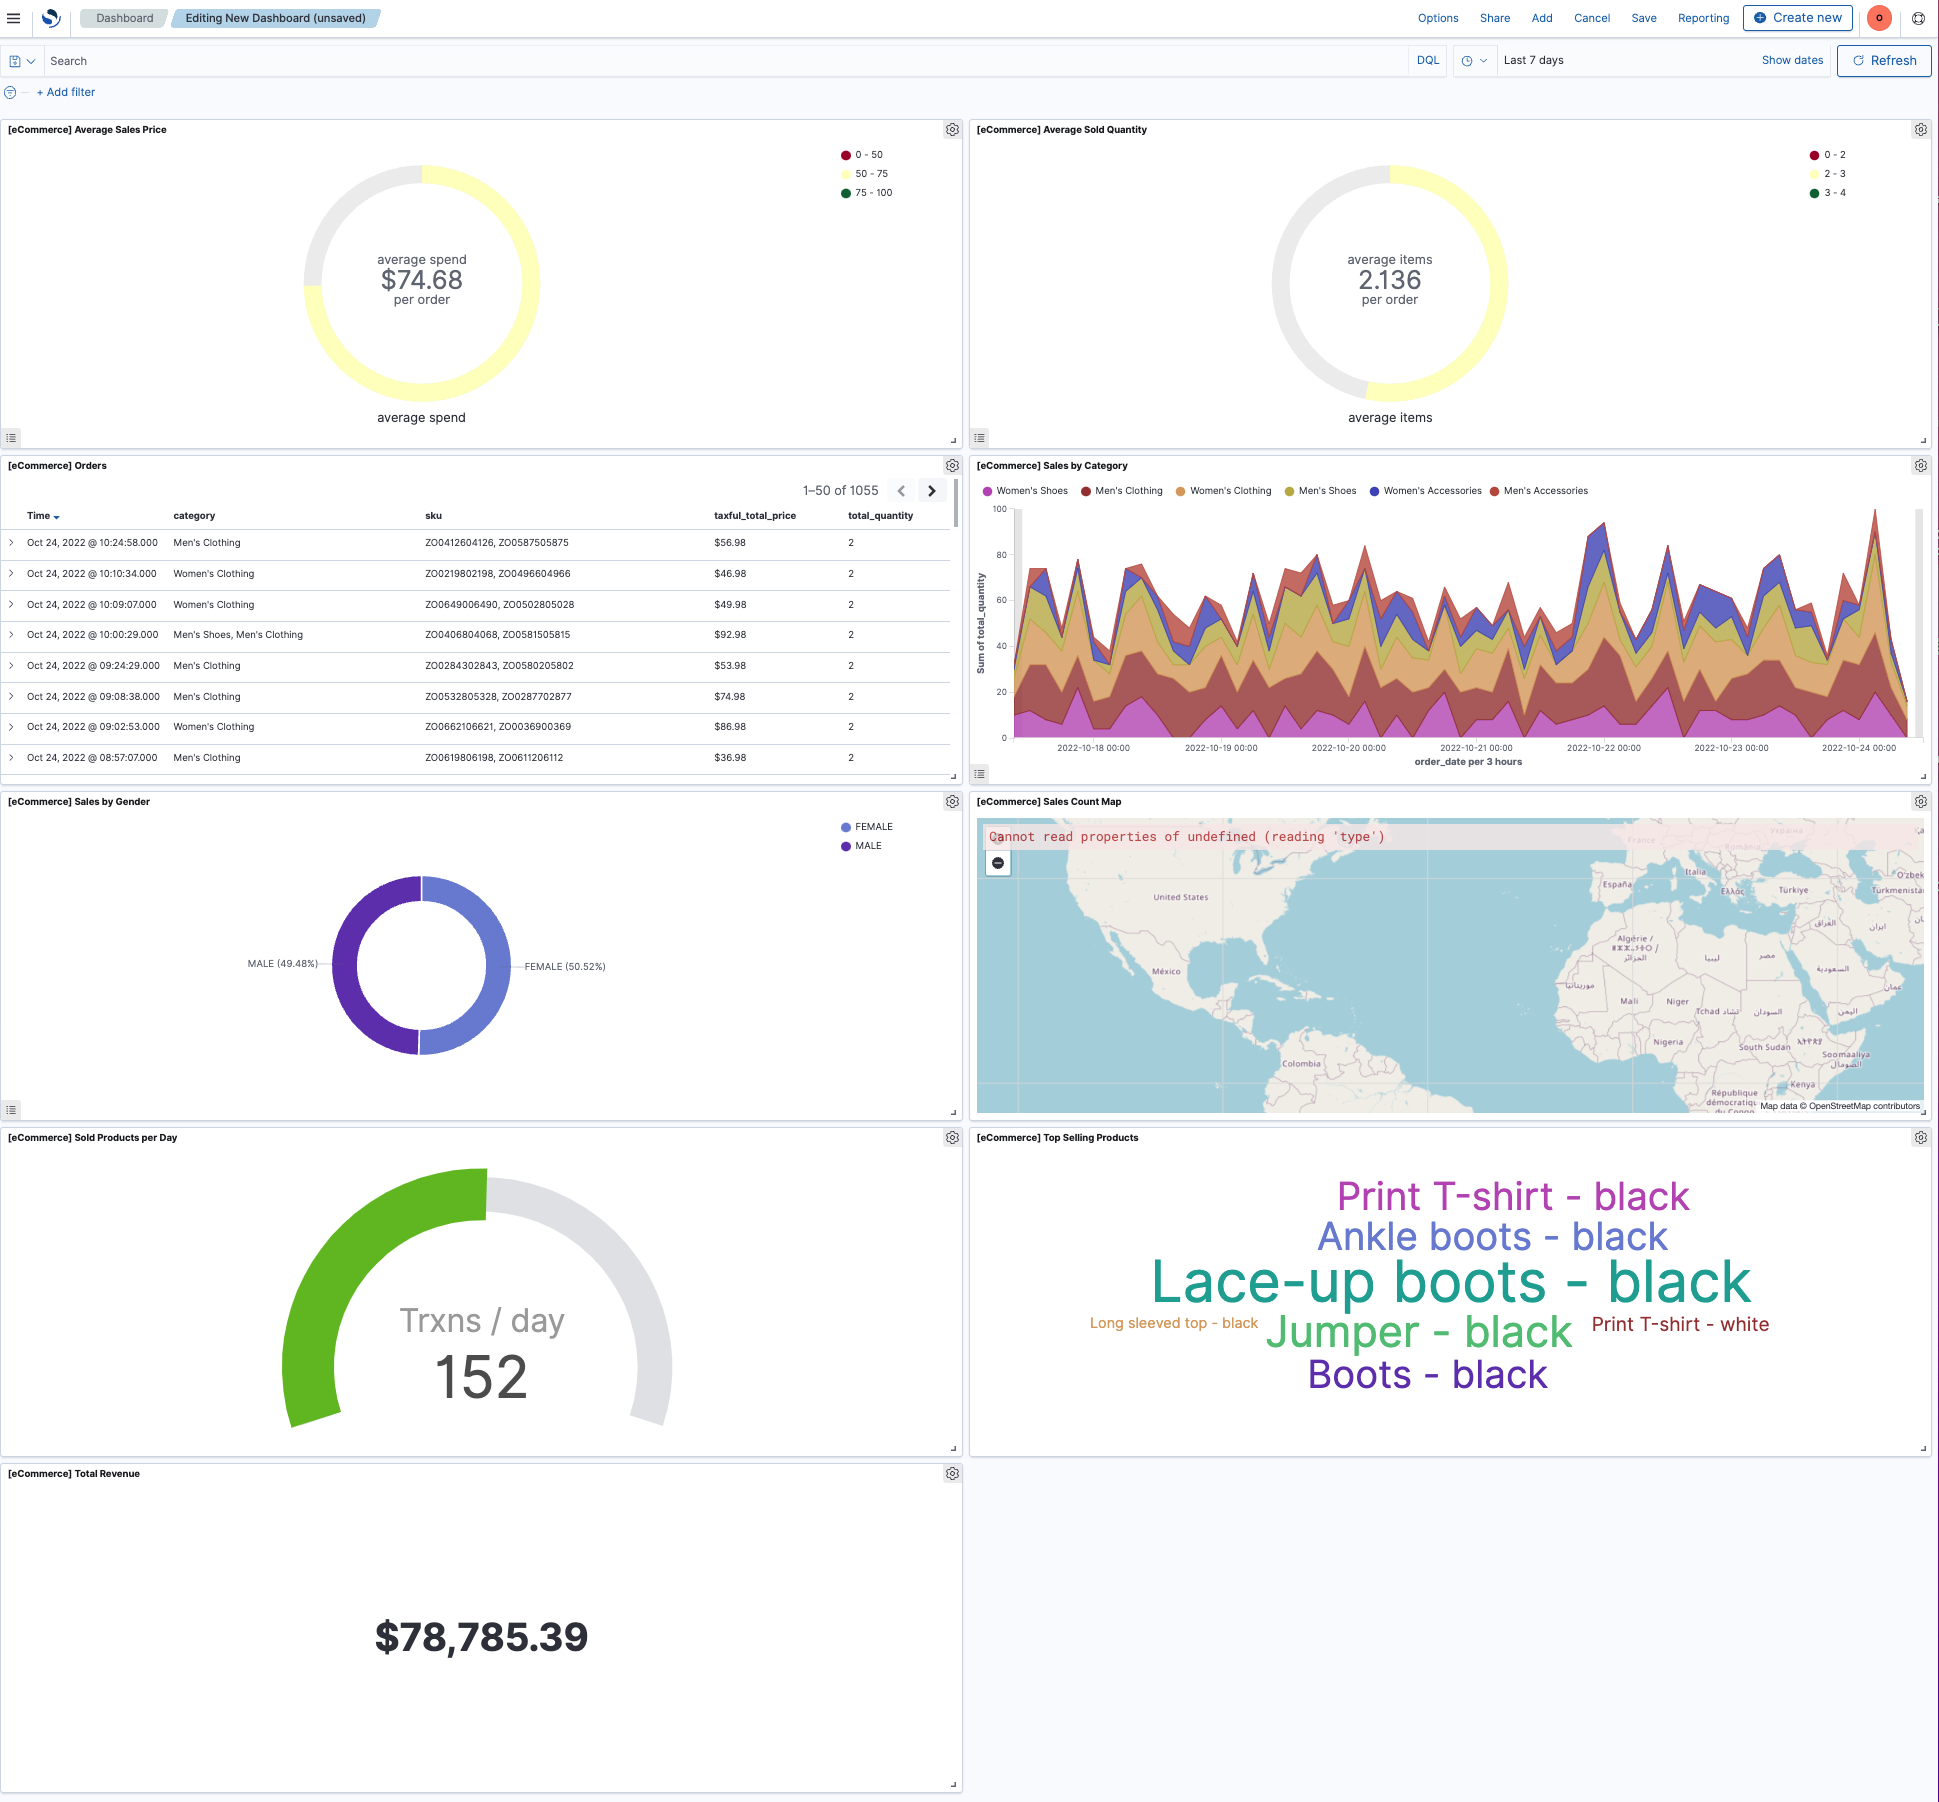The height and width of the screenshot is (1802, 1939).
Task: Open panel options for Sales by Gender
Action: 952,802
